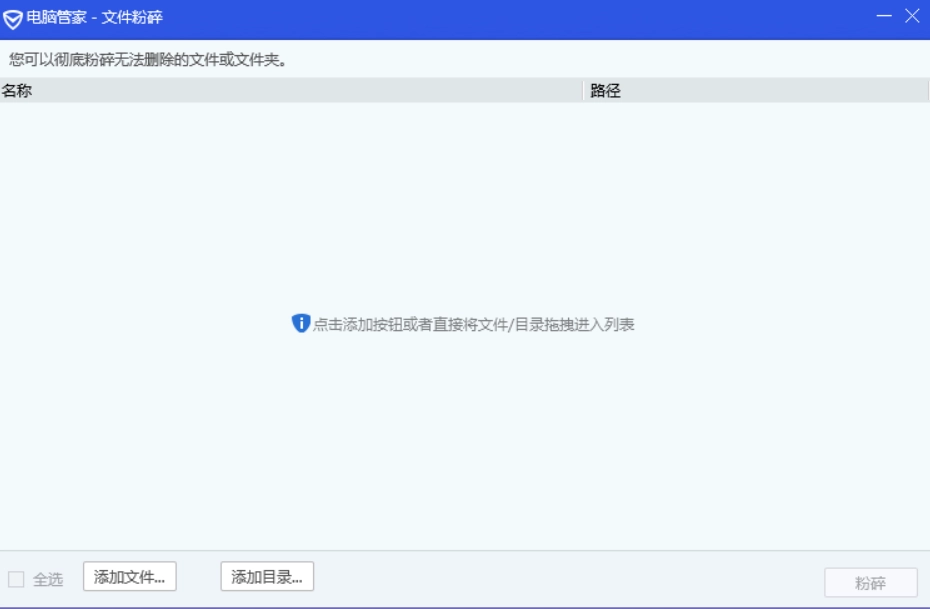Click the hint text 点击添加按钮或者直接将文件/目录拖拽进入列表
This screenshot has height=609, width=930.
tap(473, 324)
